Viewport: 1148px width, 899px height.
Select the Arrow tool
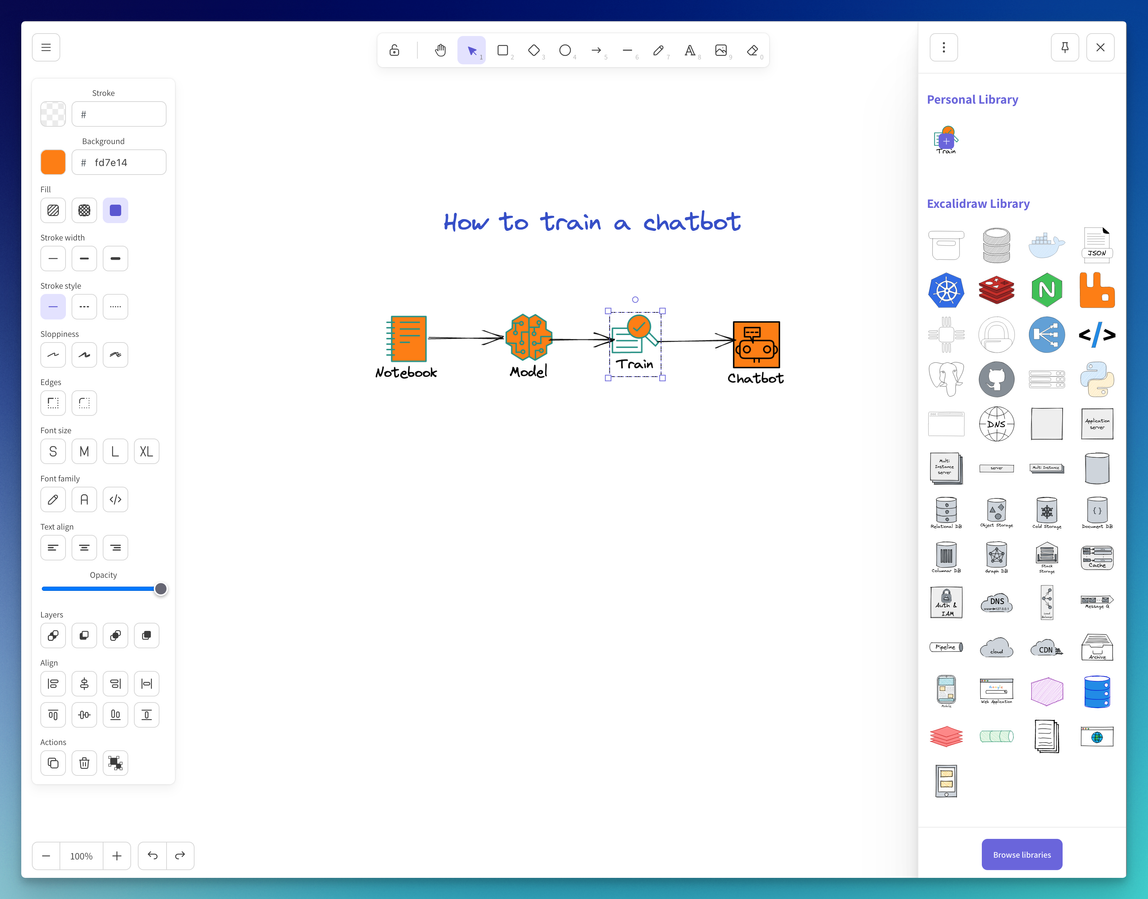[x=597, y=51]
